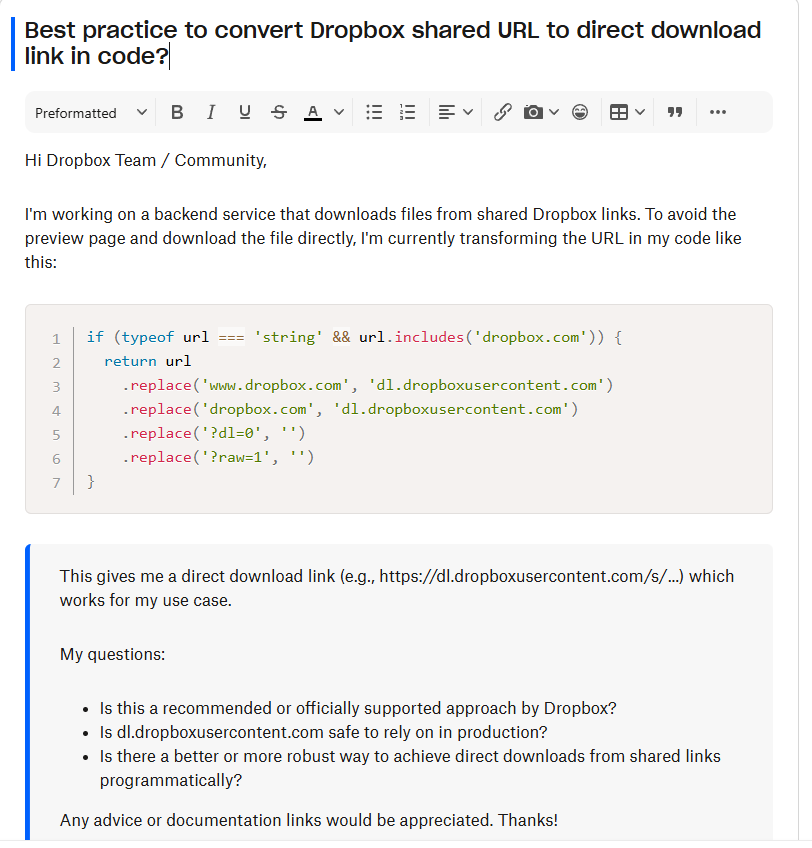The image size is (812, 848).
Task: Toggle bold formatting
Action: (x=177, y=112)
